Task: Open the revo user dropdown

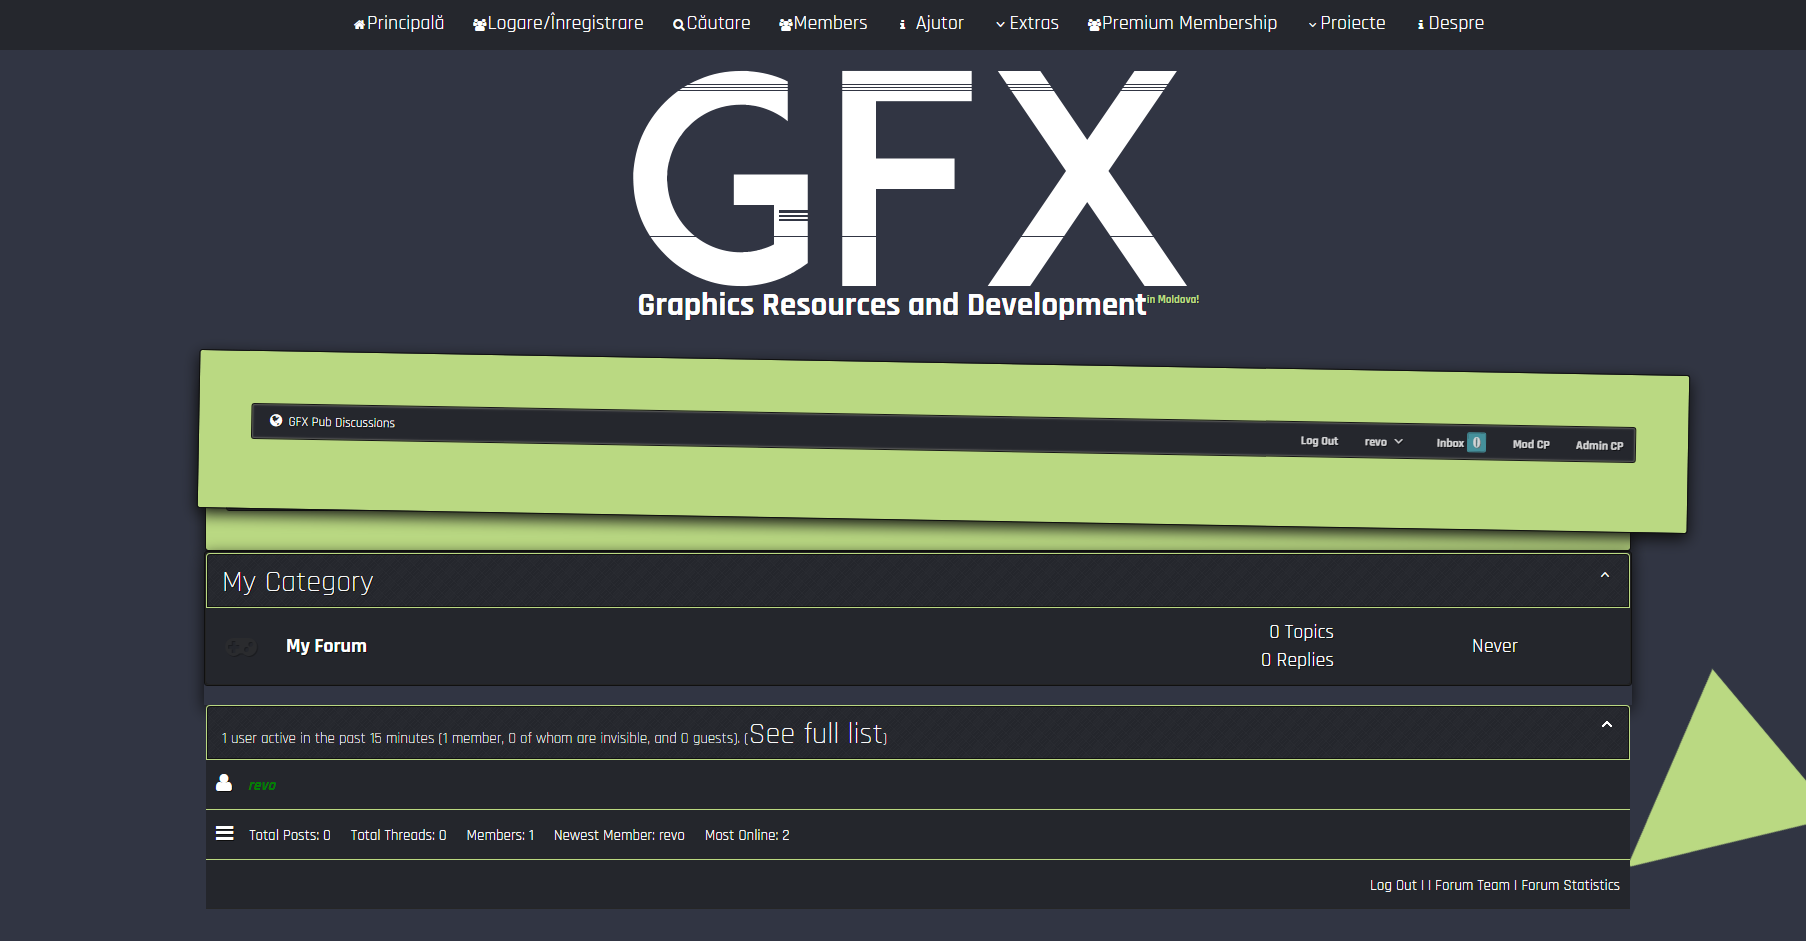Action: pyautogui.click(x=1383, y=442)
